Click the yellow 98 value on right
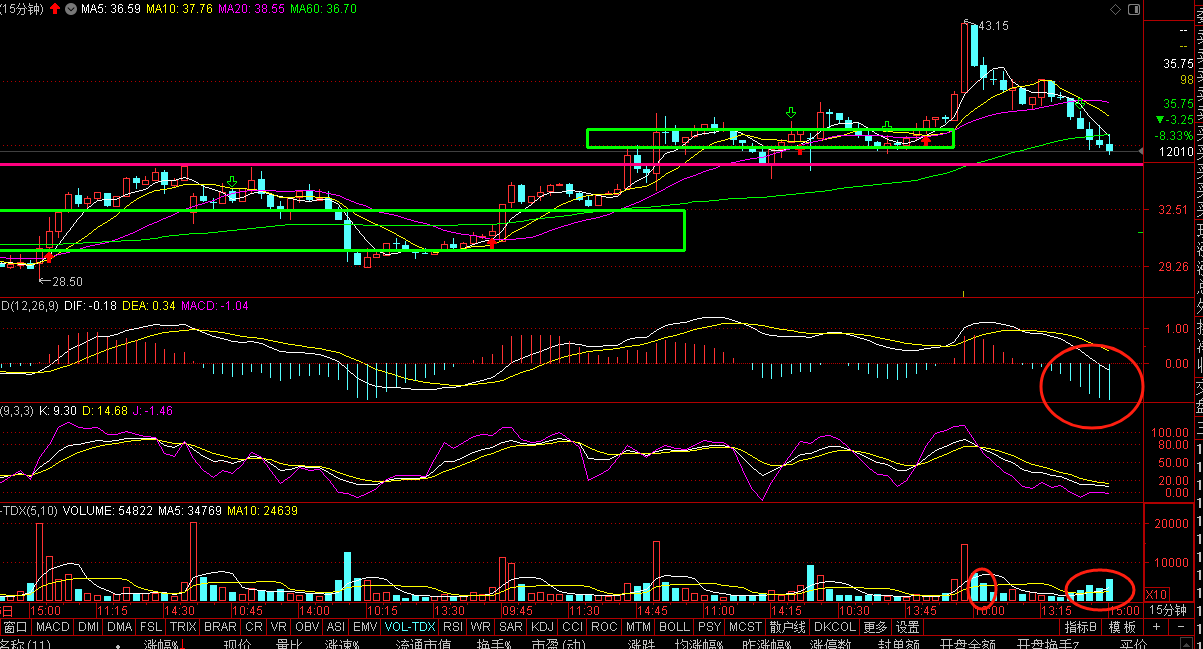 [x=1187, y=80]
